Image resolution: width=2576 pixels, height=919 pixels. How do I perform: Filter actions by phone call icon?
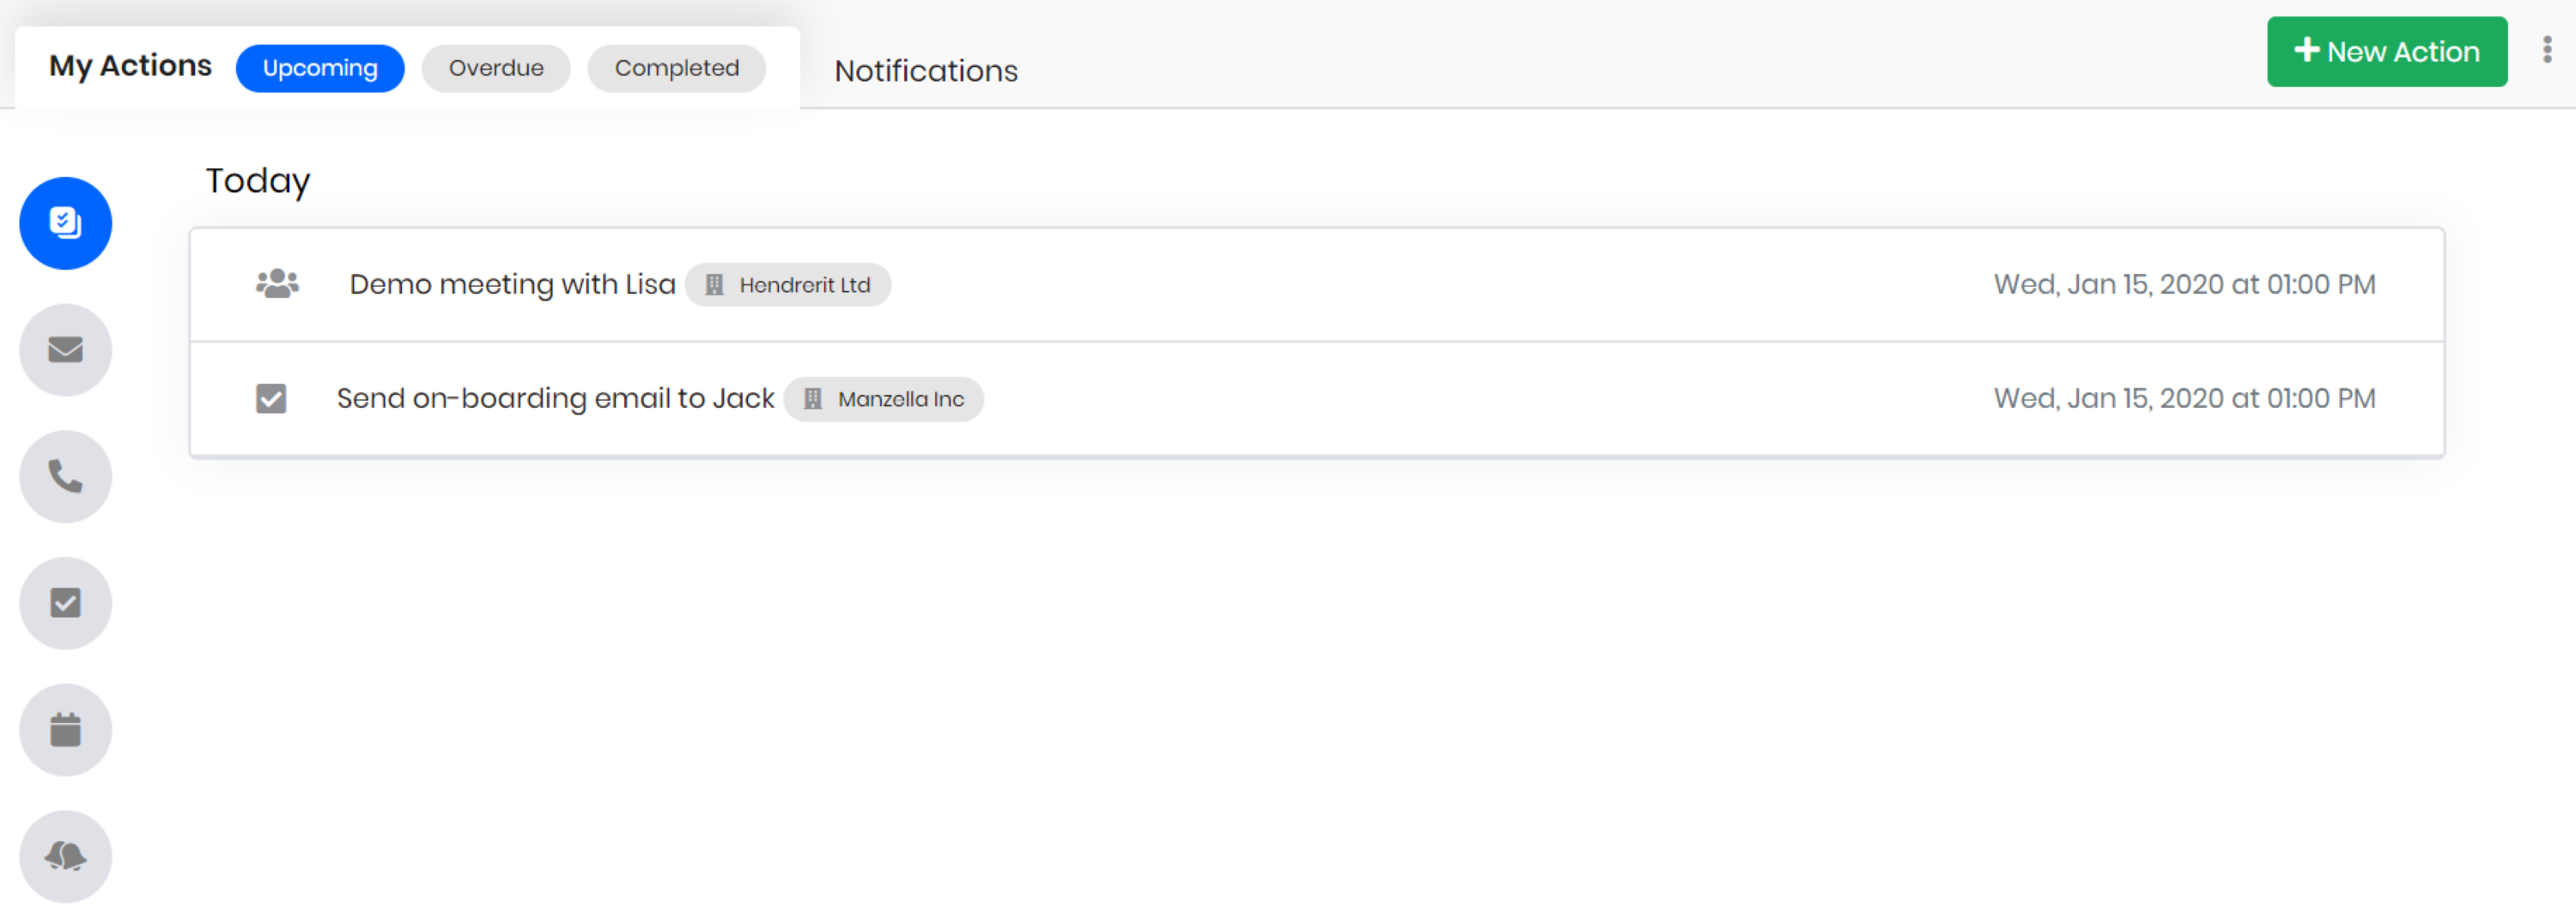pos(66,477)
